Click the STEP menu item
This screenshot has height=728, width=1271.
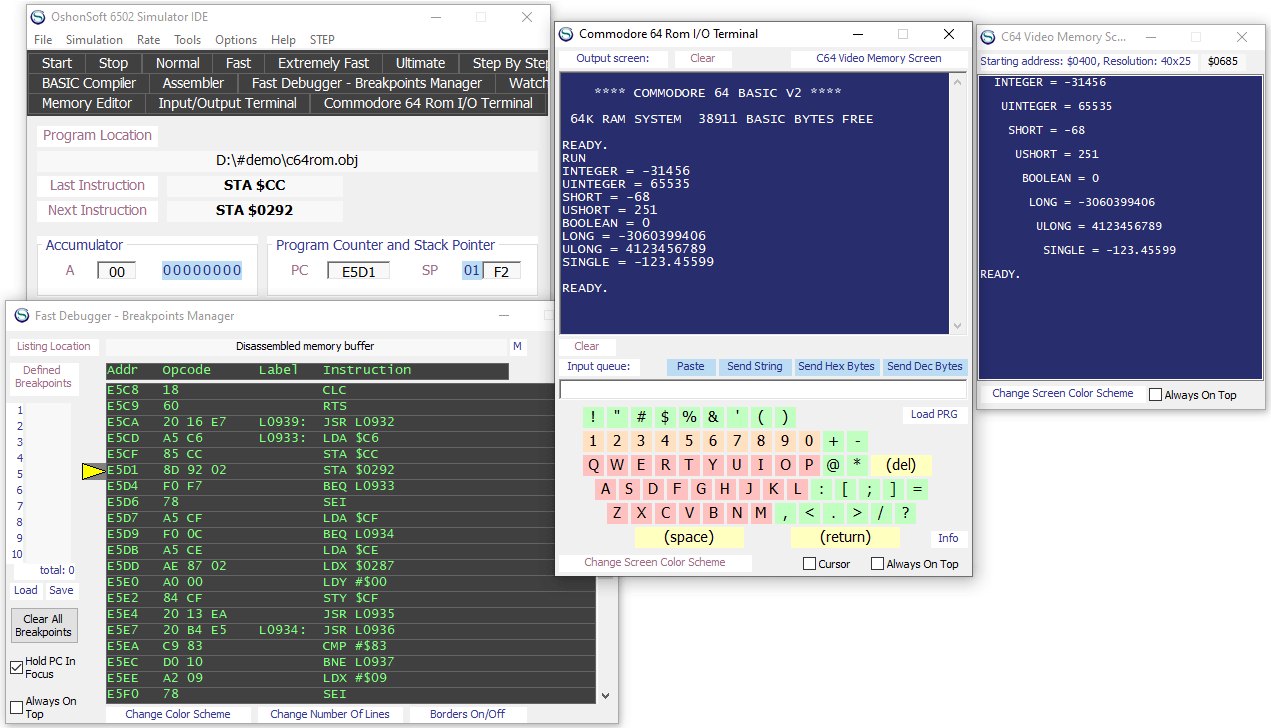coord(322,40)
